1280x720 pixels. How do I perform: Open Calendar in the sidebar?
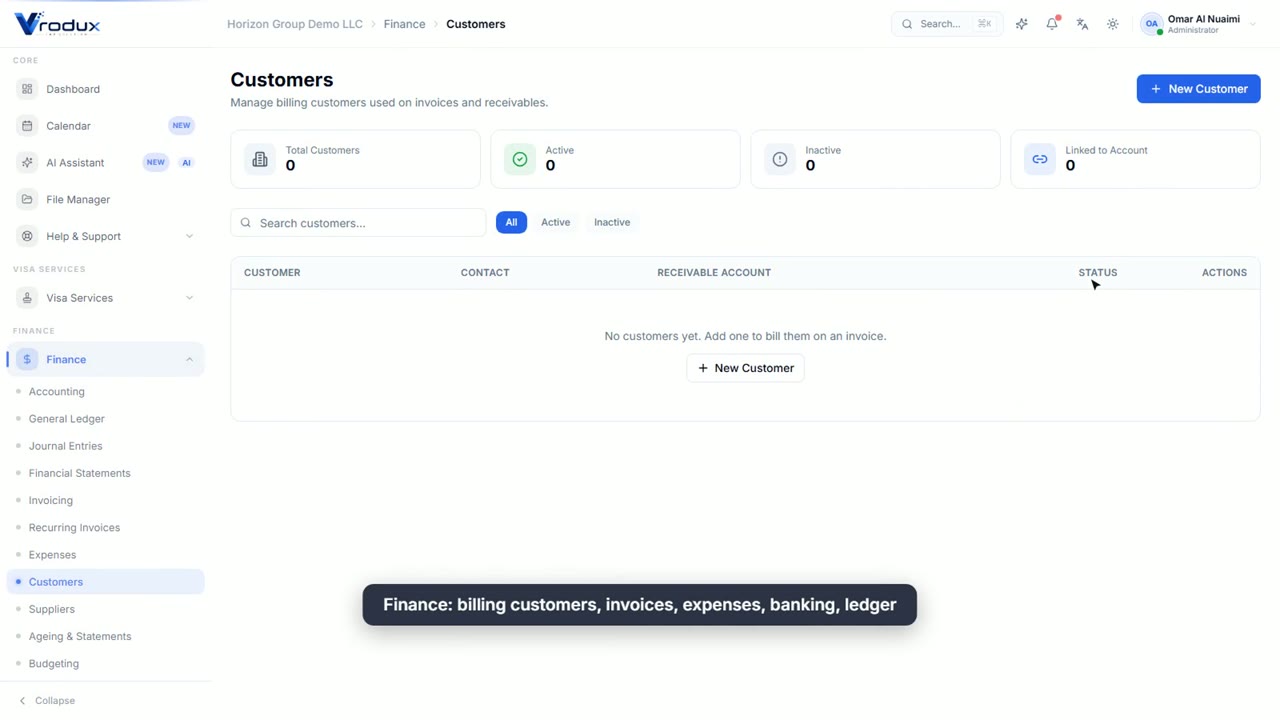(x=105, y=126)
